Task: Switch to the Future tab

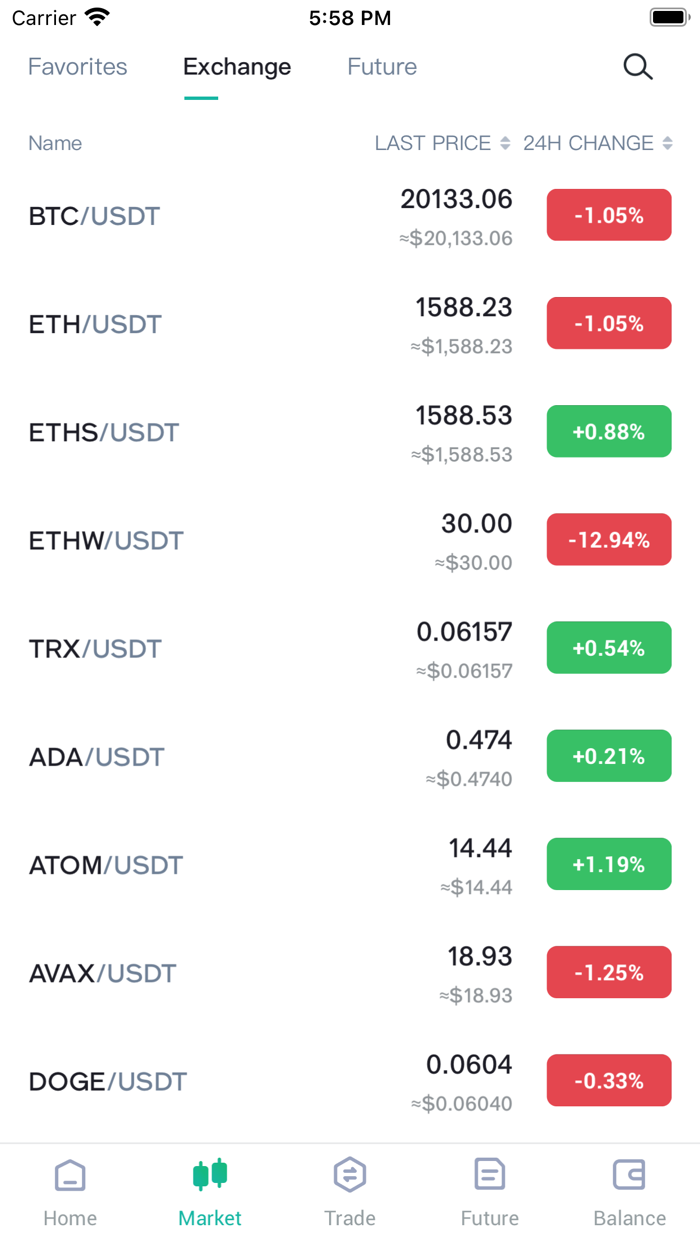Action: click(382, 67)
